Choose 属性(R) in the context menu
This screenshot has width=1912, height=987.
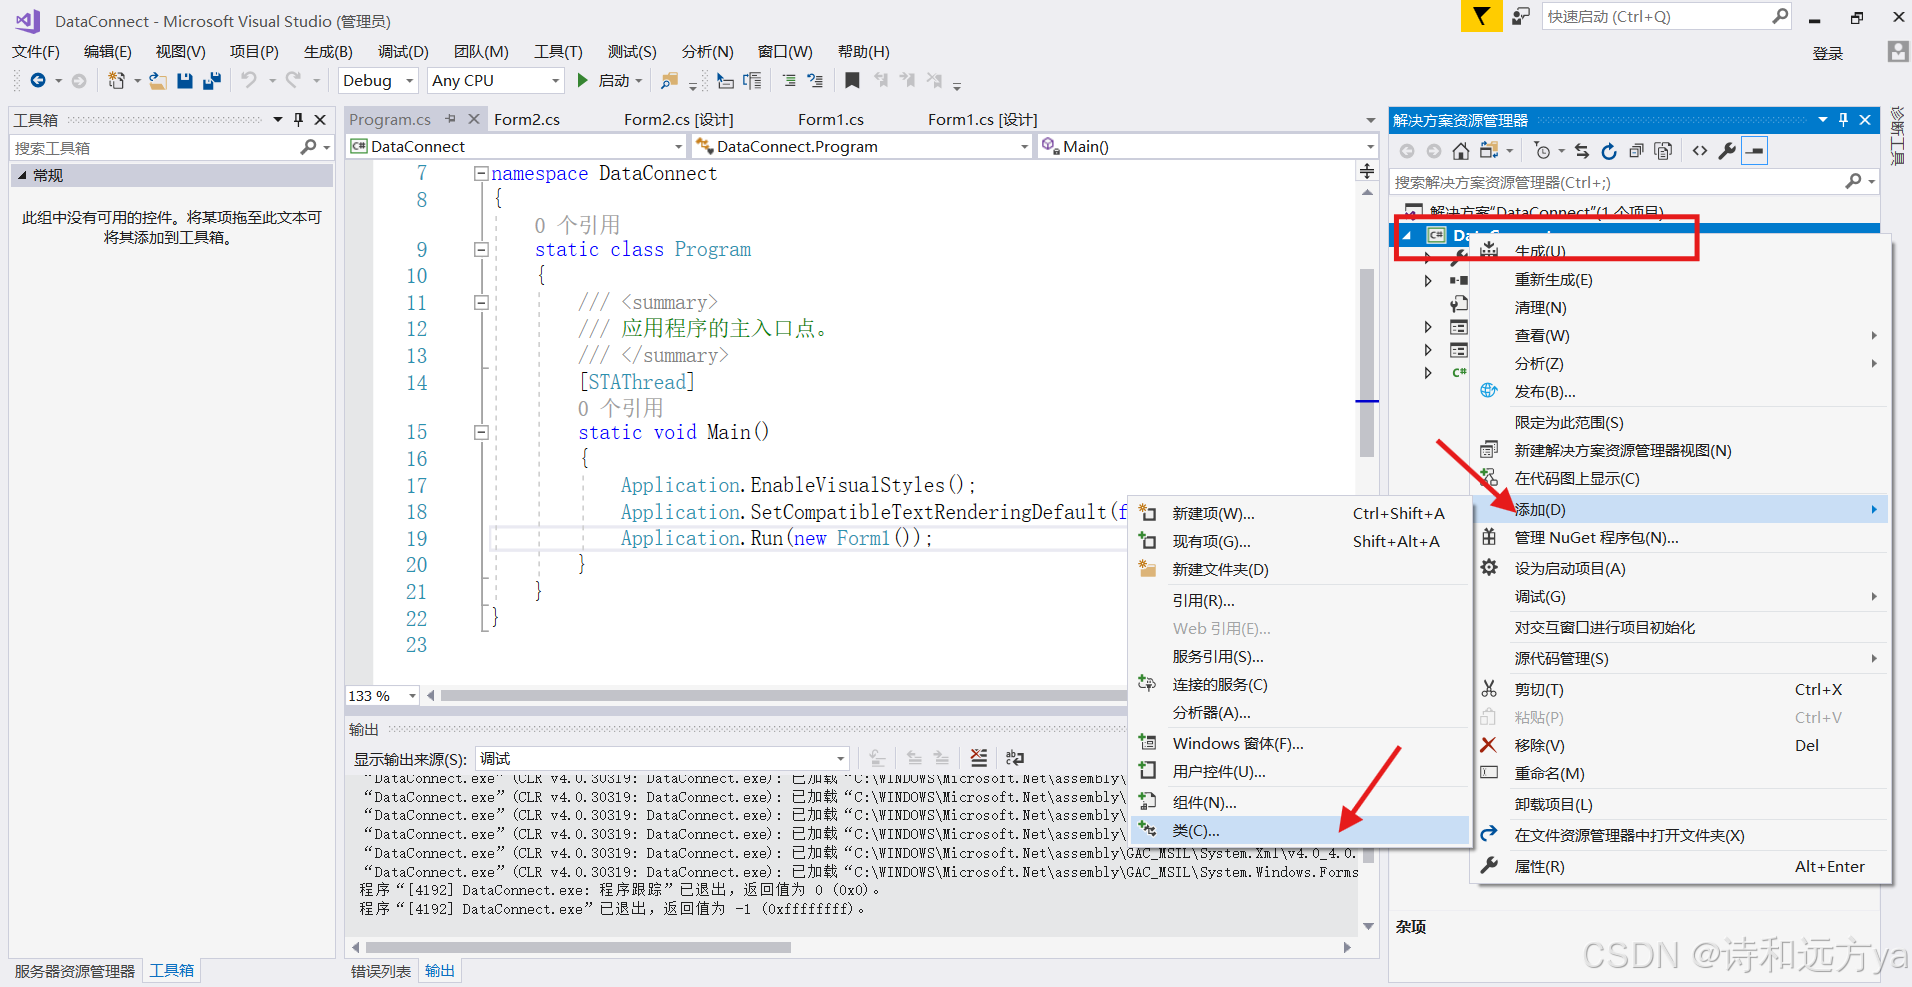1682,867
